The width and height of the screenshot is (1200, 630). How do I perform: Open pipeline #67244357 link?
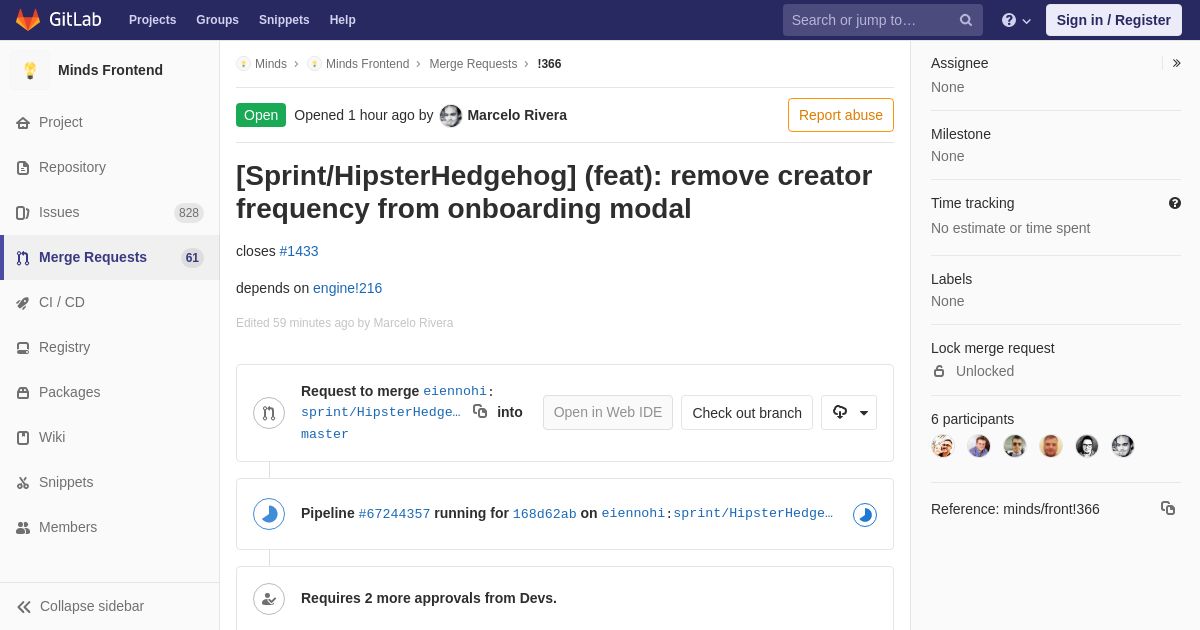pos(394,513)
